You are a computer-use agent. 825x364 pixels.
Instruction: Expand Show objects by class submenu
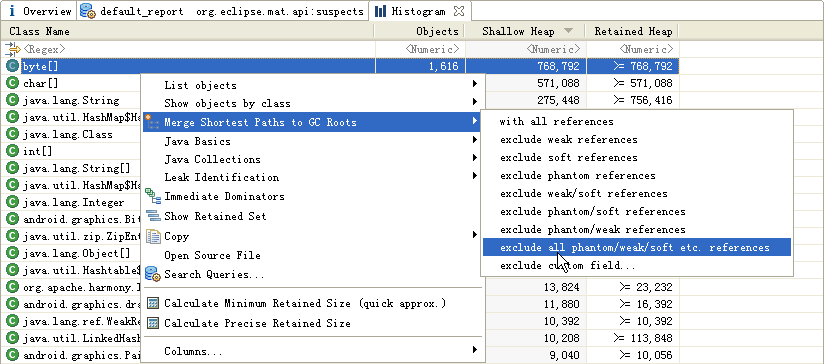[x=313, y=103]
